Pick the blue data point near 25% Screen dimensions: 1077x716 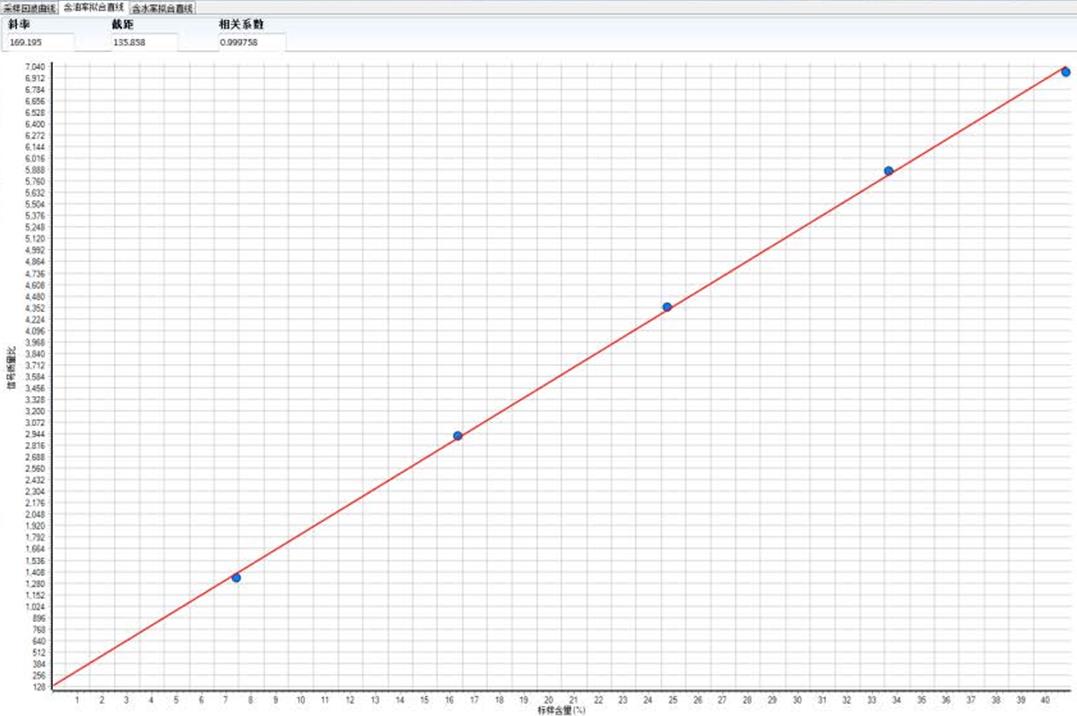point(667,307)
